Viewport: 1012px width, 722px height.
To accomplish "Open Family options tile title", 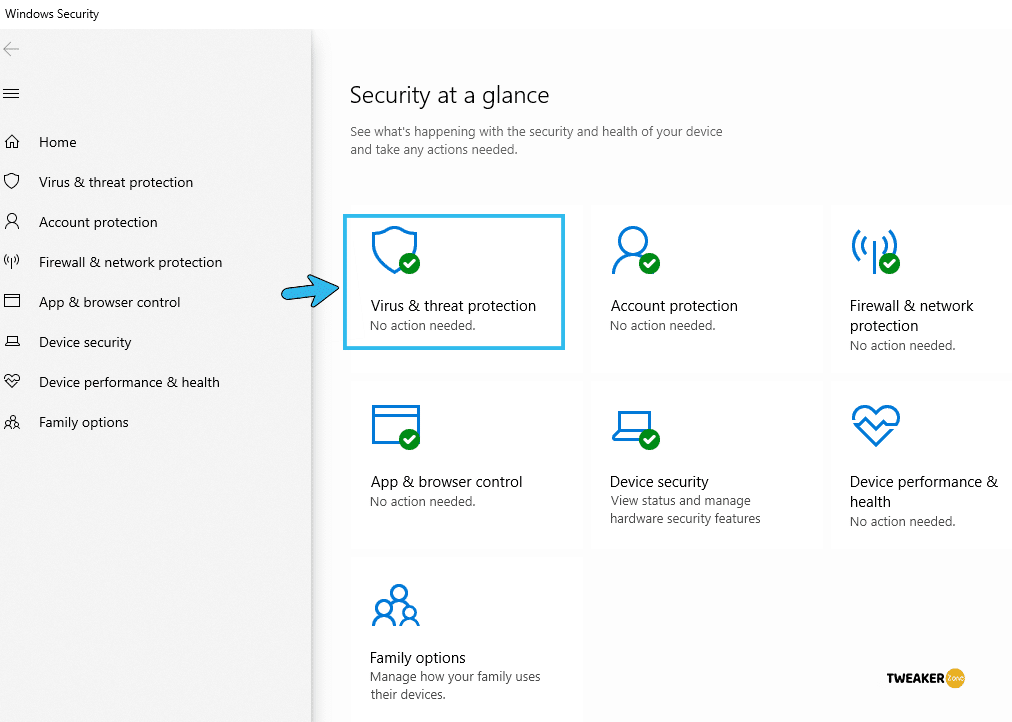I will point(418,657).
